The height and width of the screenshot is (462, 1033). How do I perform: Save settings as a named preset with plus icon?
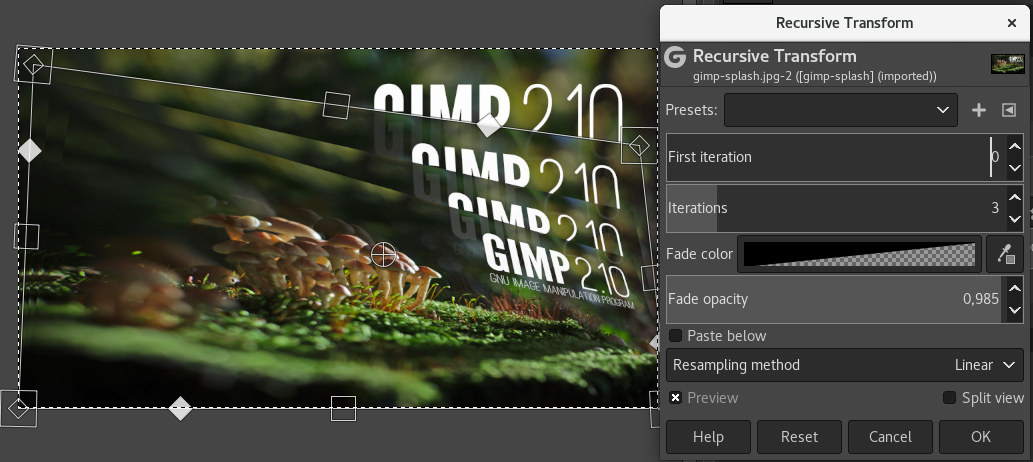(x=978, y=110)
